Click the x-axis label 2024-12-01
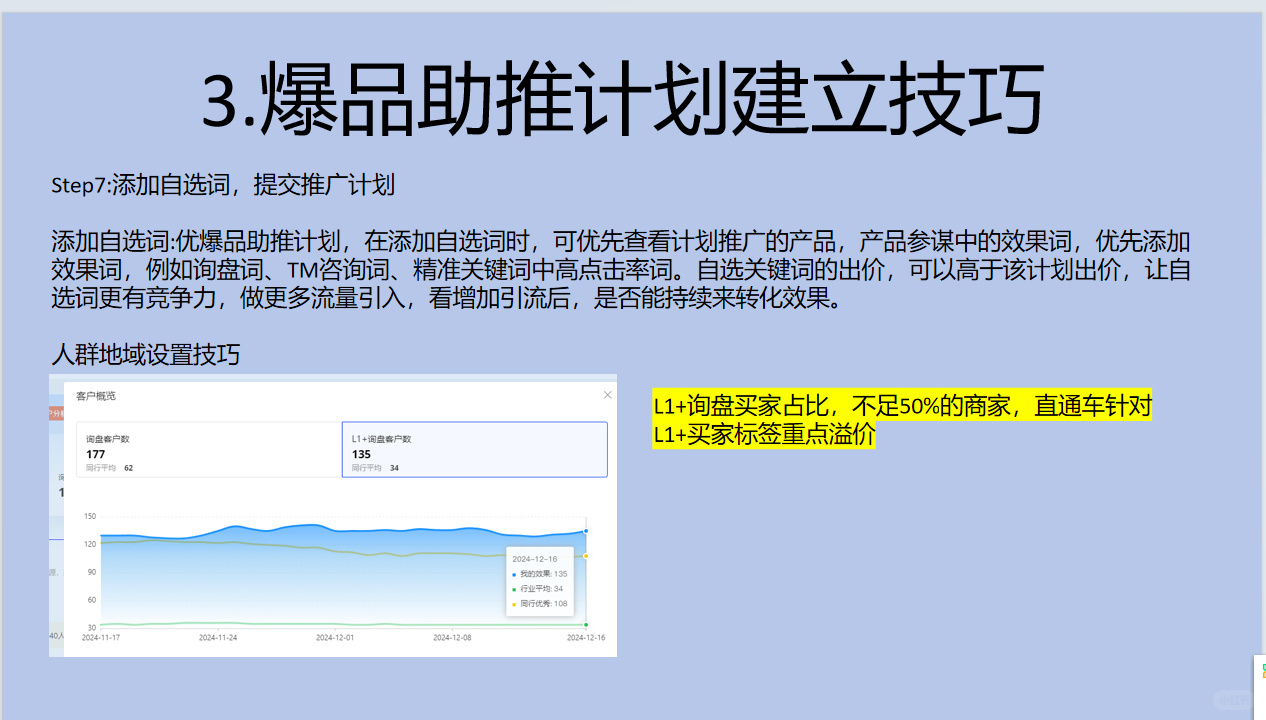The width and height of the screenshot is (1266, 720). pyautogui.click(x=335, y=637)
